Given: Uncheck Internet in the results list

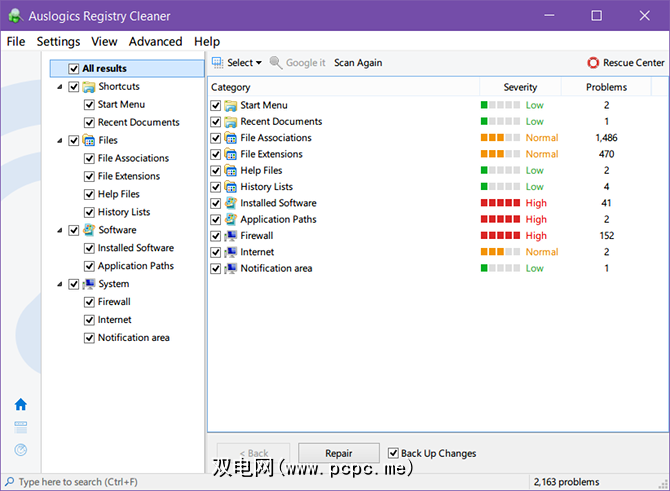Looking at the screenshot, I should pyautogui.click(x=216, y=252).
